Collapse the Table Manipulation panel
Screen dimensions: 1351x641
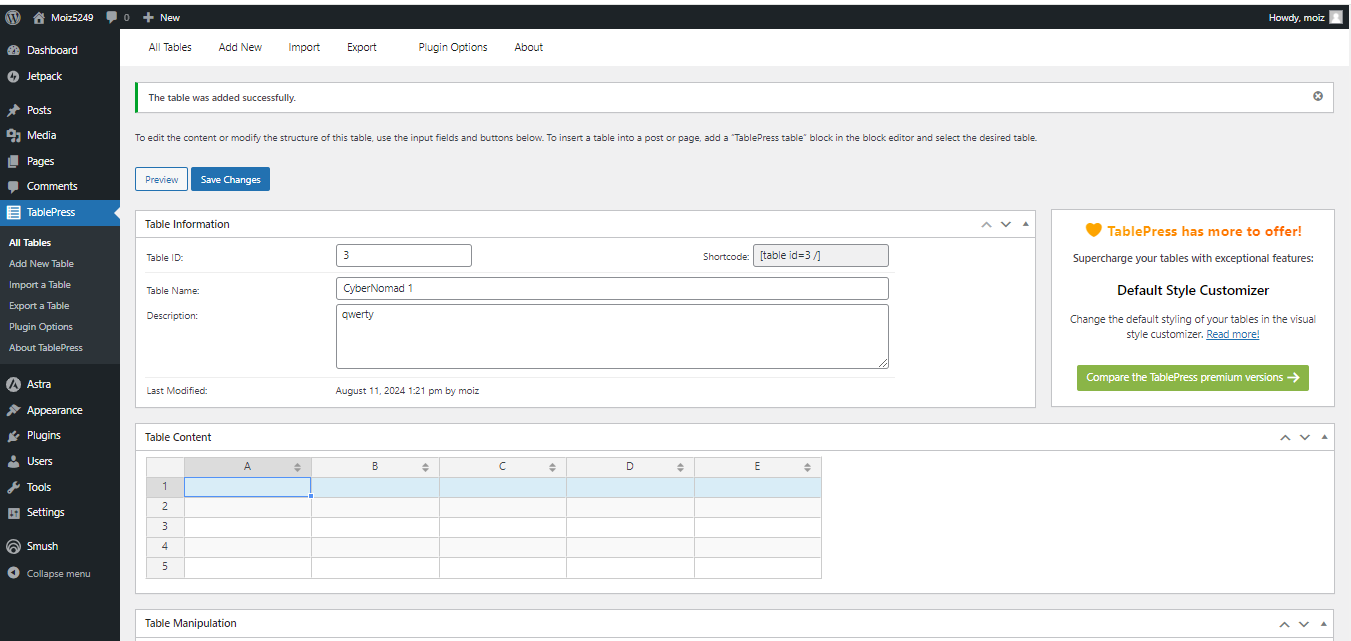click(1324, 623)
